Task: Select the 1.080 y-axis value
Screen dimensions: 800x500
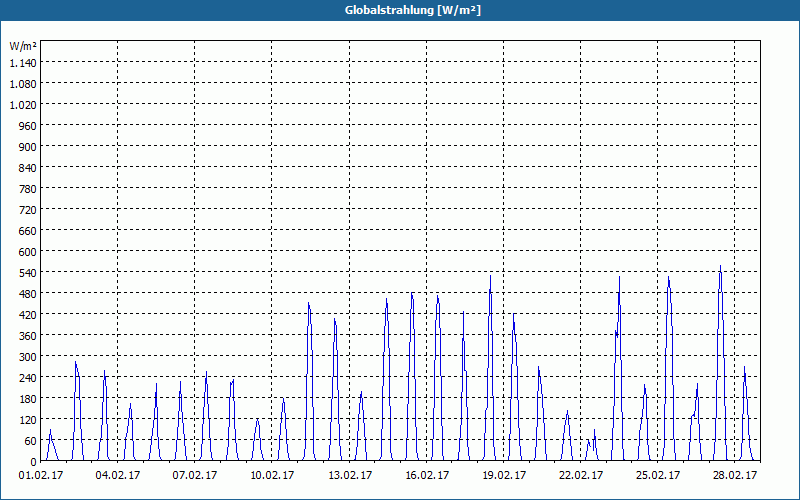Action: point(23,84)
